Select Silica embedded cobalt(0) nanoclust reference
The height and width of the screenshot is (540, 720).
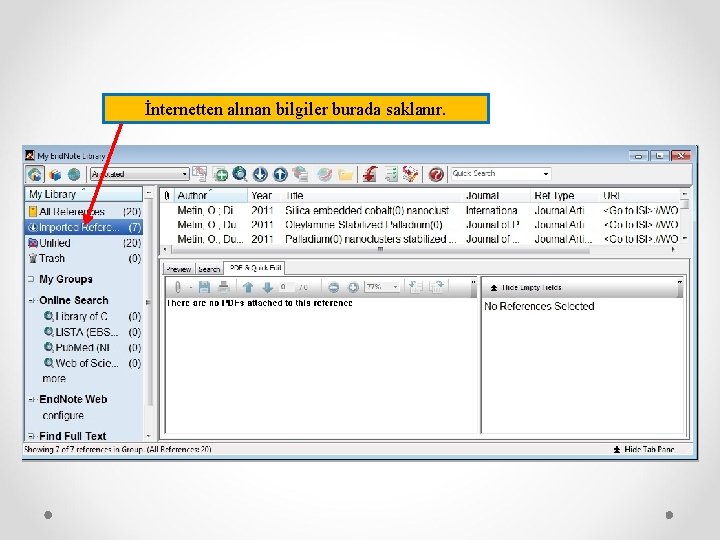(422, 211)
